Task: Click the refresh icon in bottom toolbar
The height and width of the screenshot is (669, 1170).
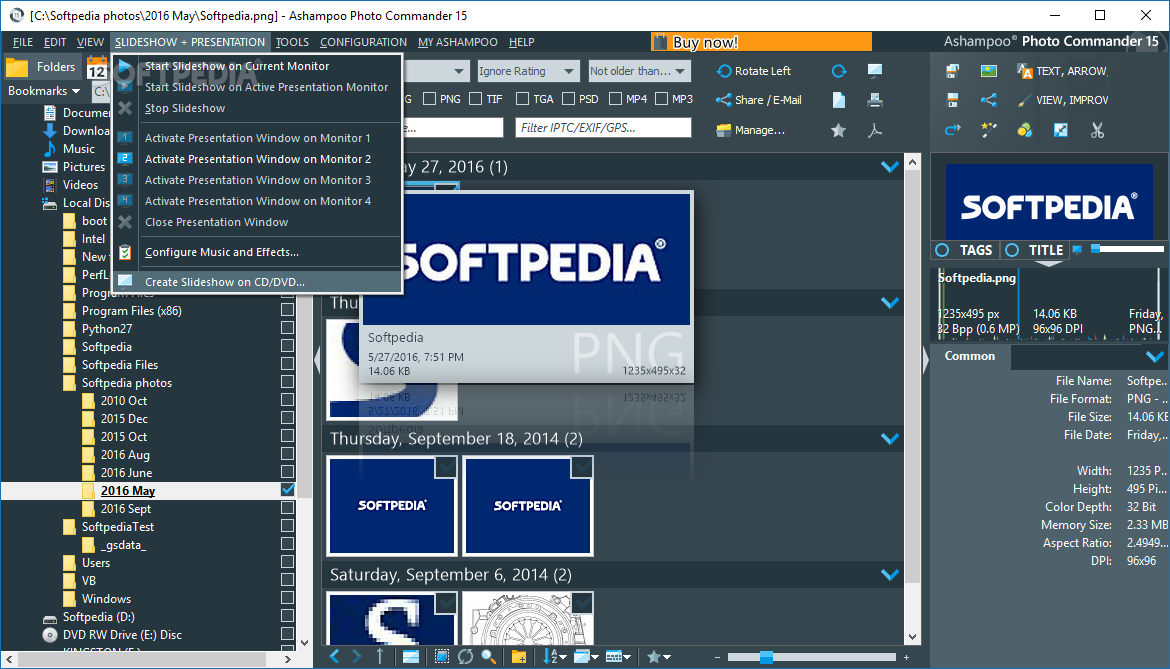Action: (x=465, y=656)
